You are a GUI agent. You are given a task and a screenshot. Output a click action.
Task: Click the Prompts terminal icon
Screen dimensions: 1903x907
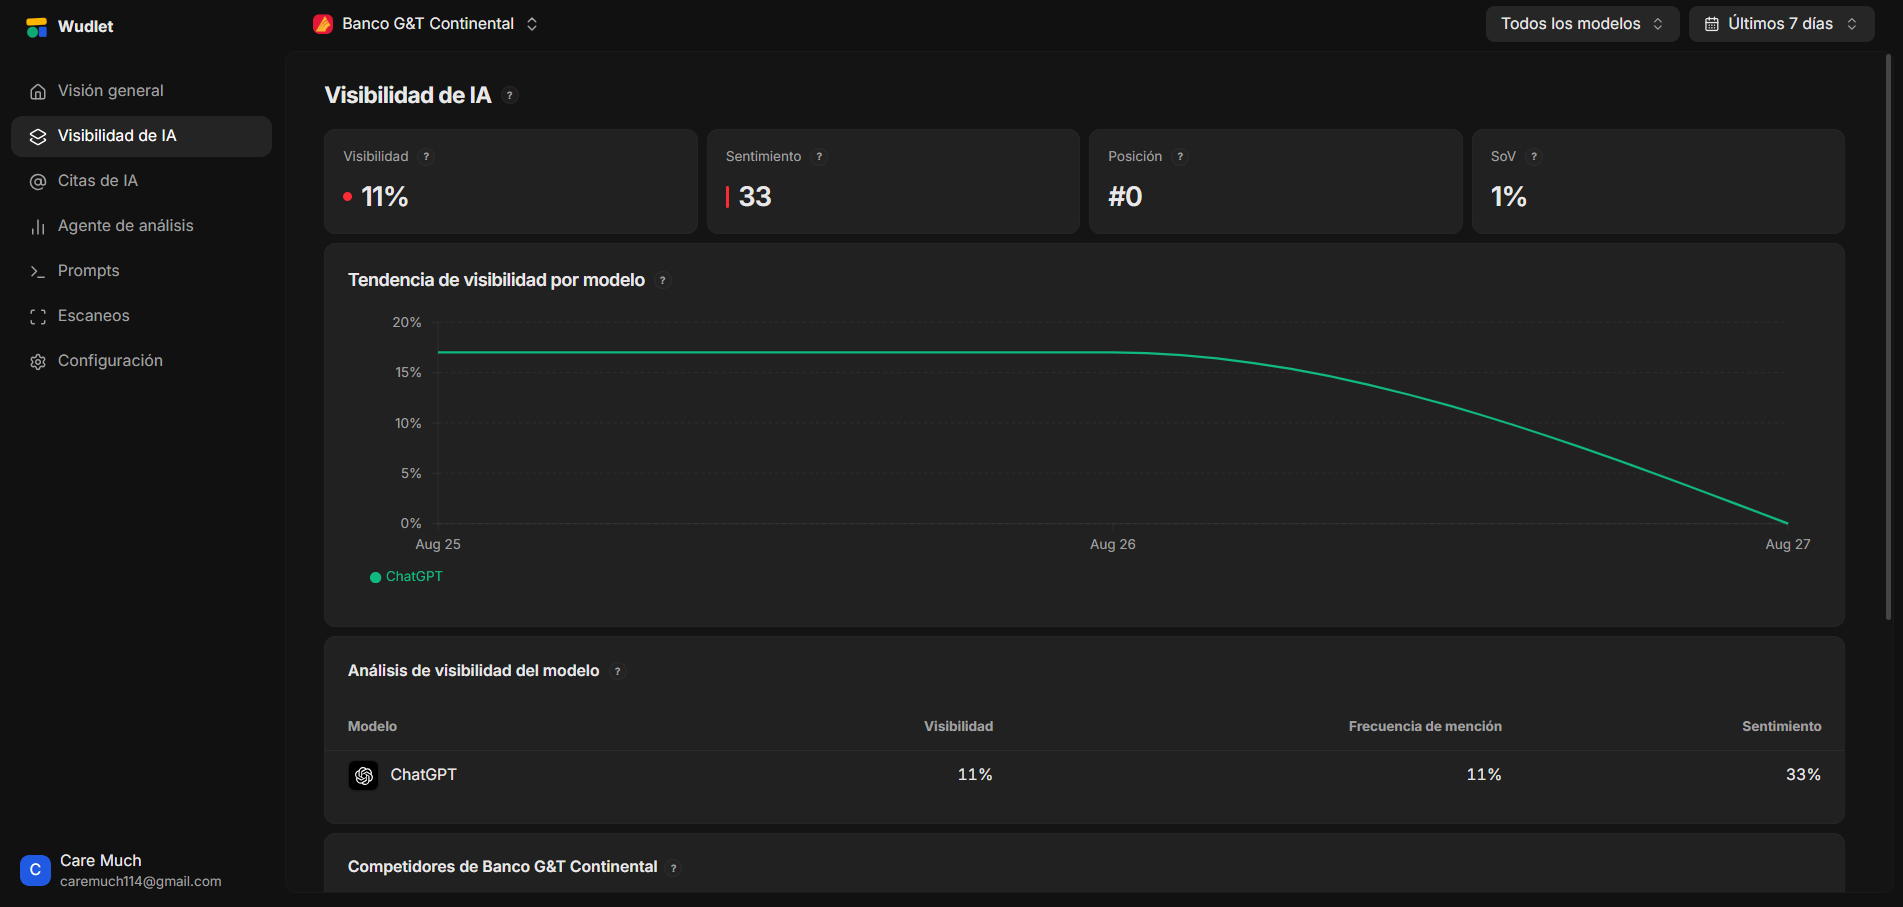[x=38, y=271]
